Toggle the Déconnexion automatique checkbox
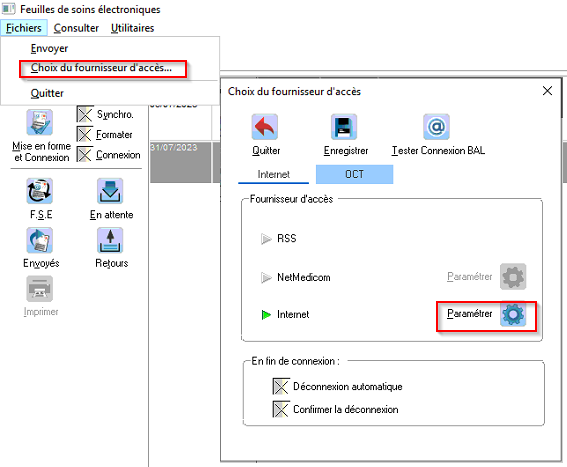 (x=281, y=386)
